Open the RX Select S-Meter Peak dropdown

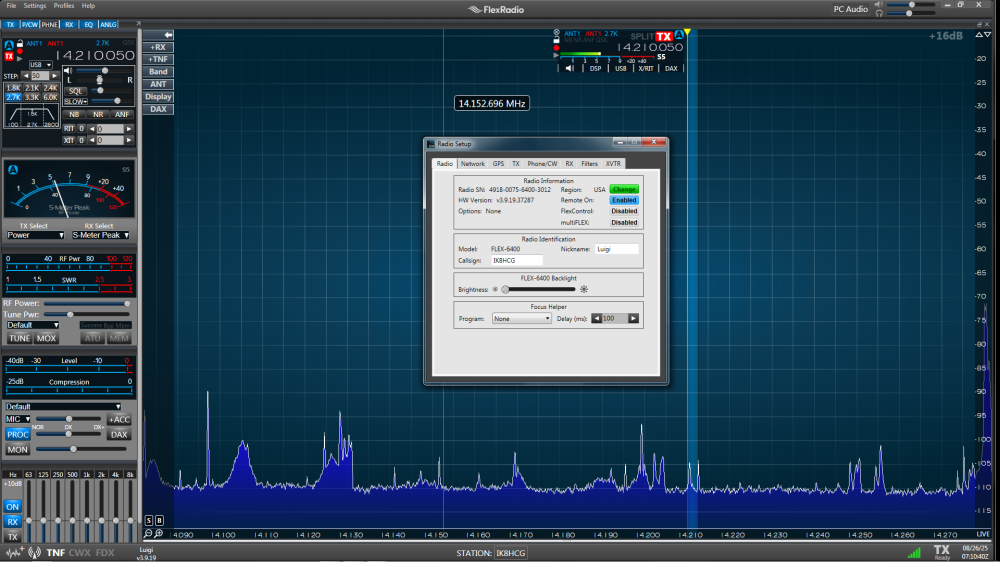coord(100,235)
